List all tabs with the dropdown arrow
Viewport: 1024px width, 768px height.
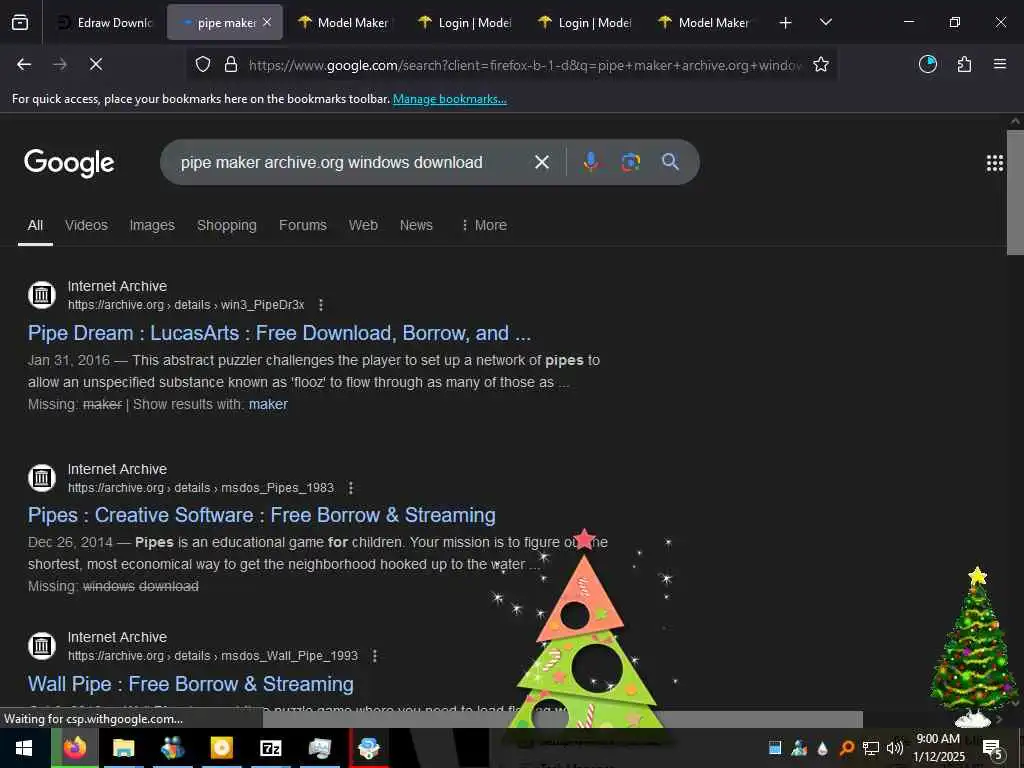[826, 22]
